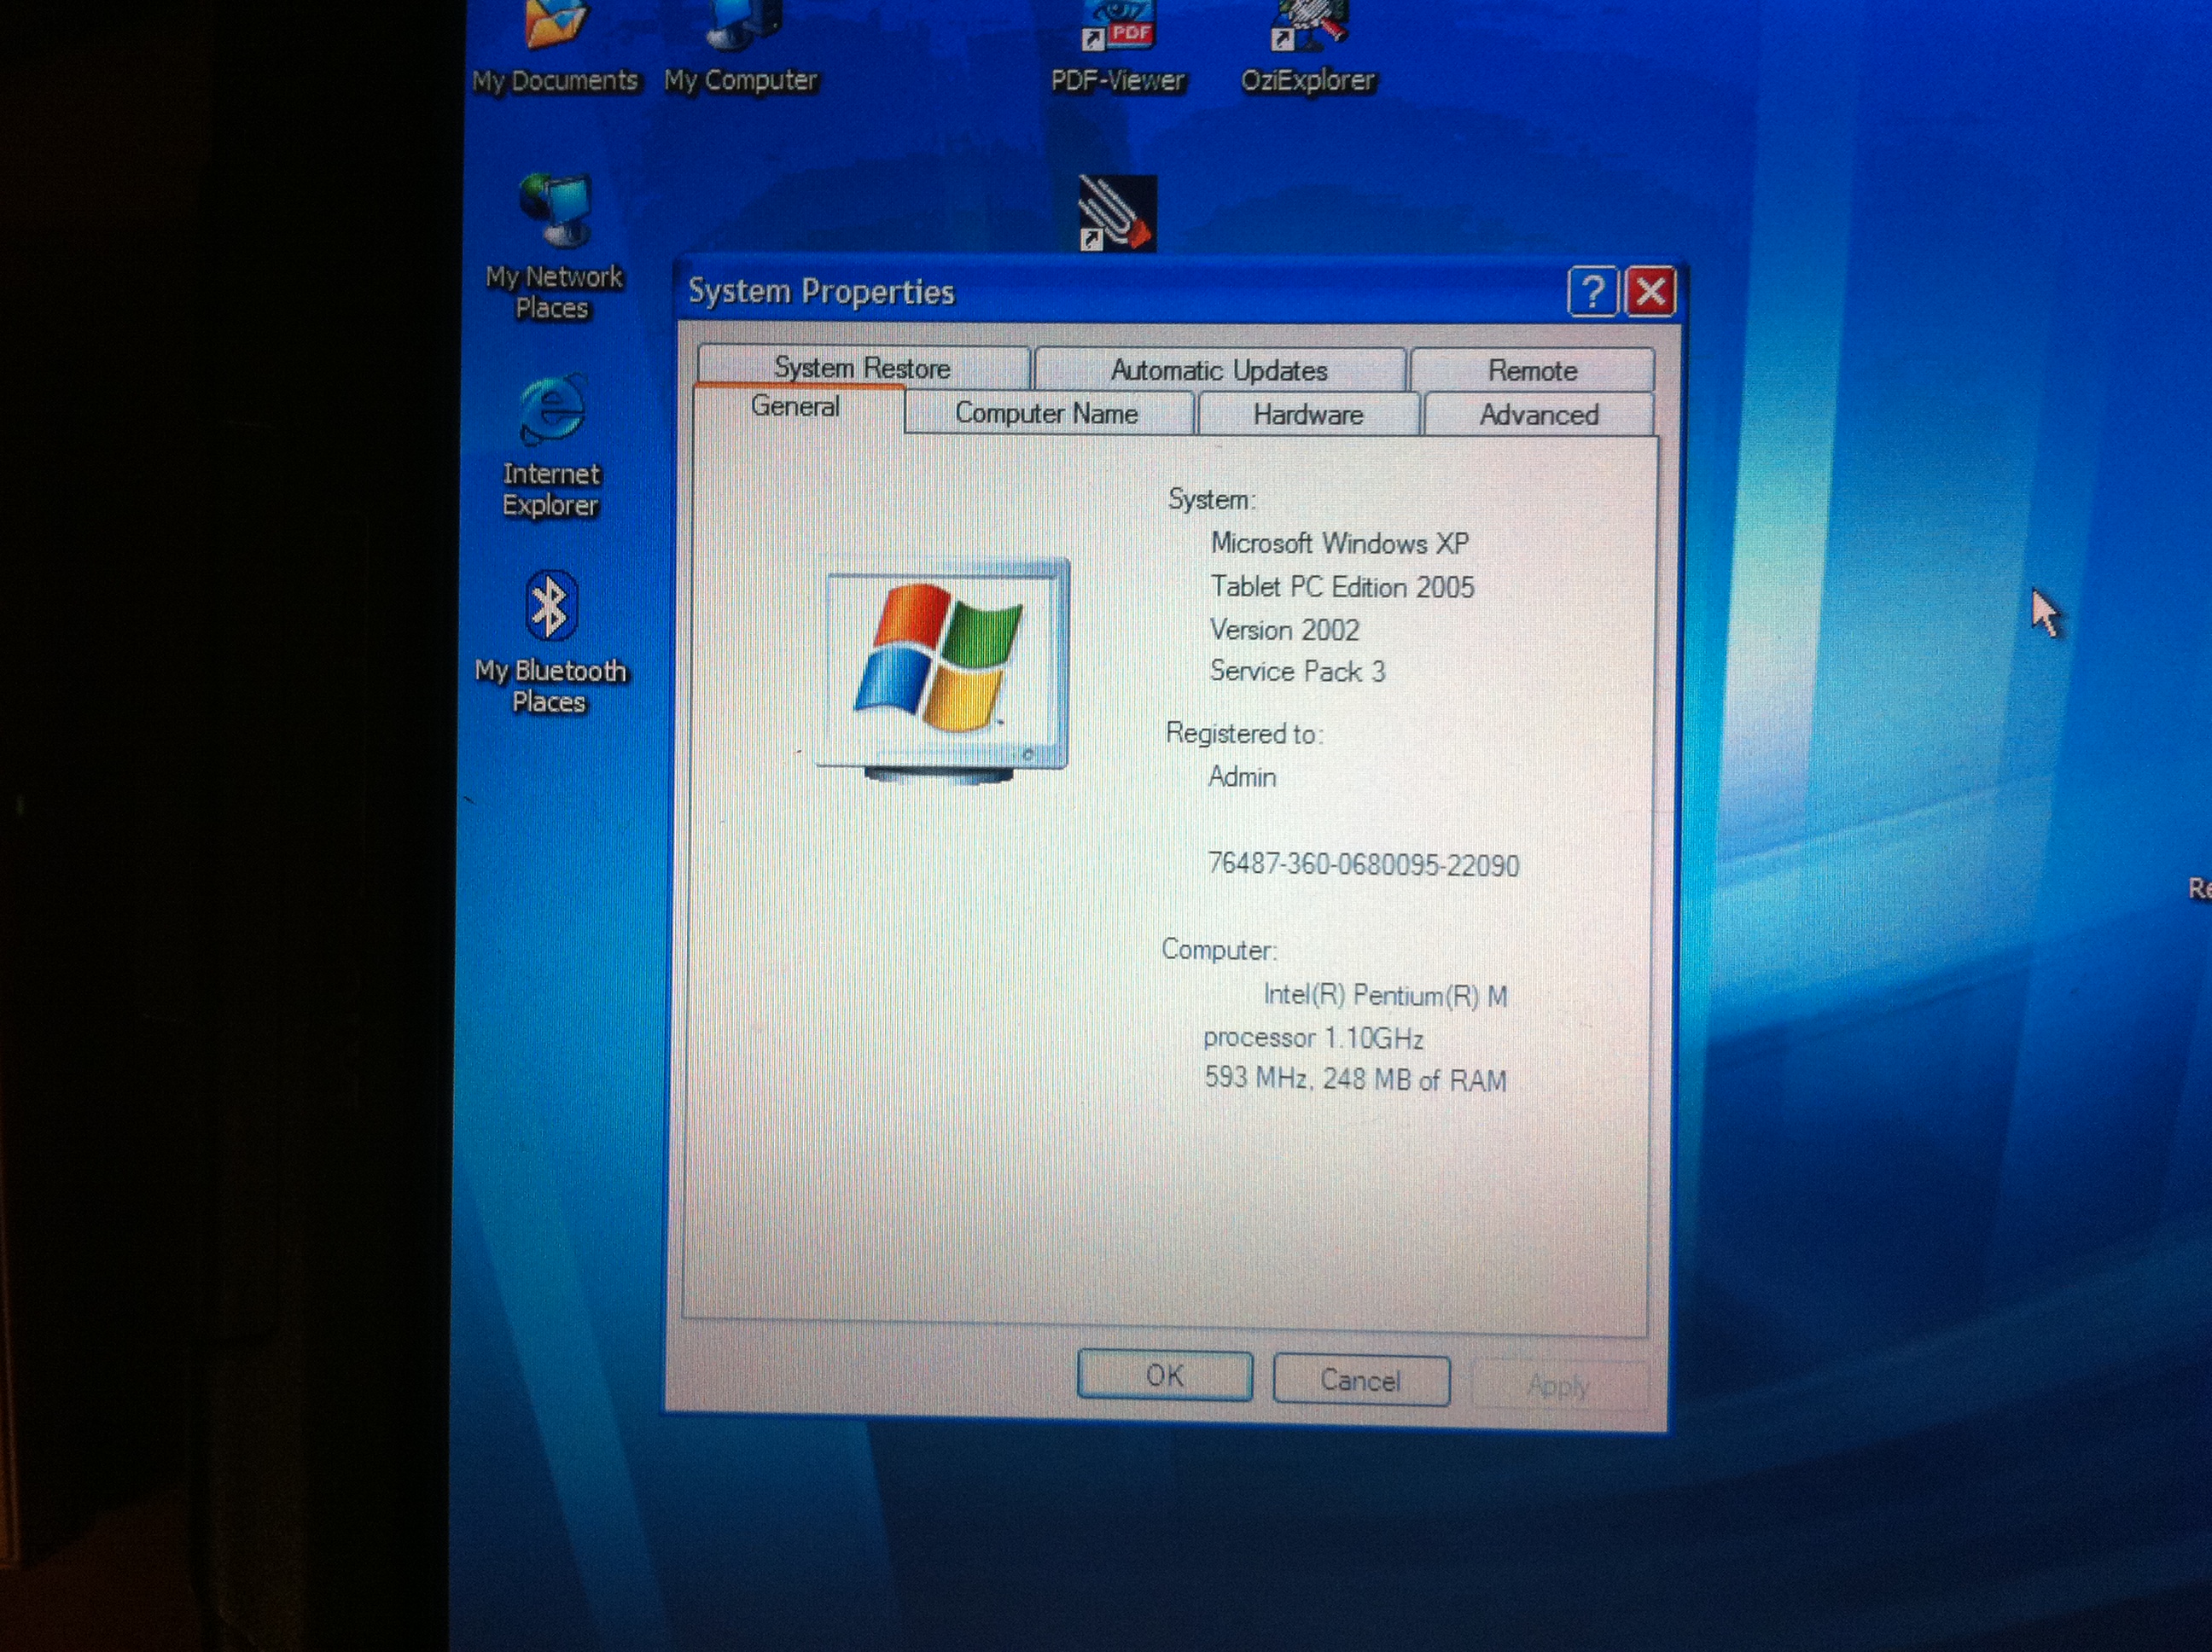Close the System Properties dialog
This screenshot has height=1652, width=2212.
1651,293
